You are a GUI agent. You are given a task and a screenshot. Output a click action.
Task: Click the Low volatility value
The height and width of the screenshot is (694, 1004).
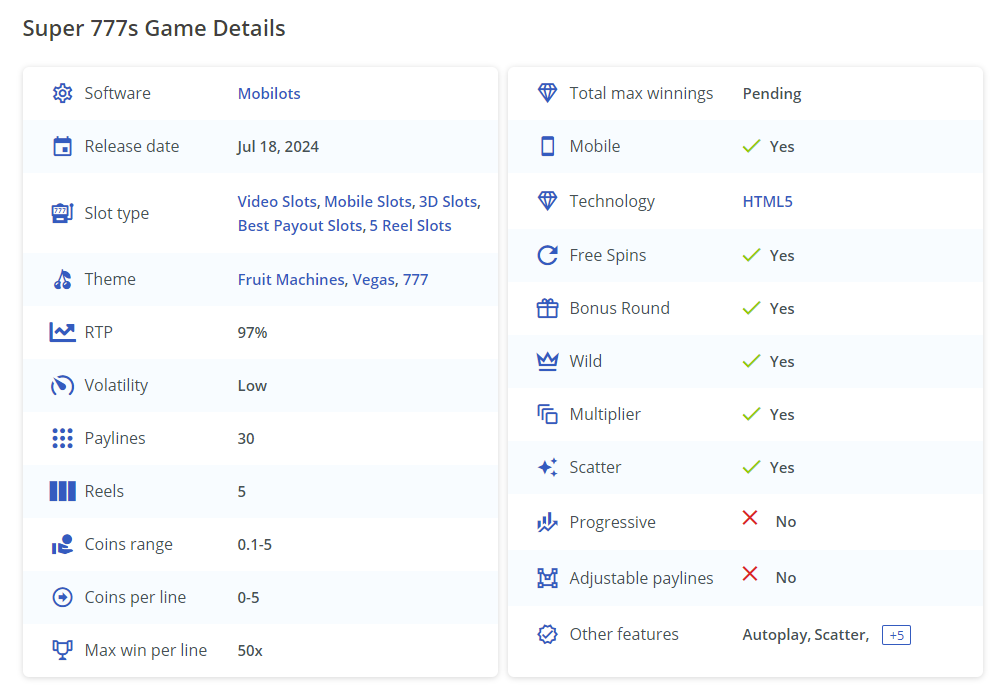(252, 386)
